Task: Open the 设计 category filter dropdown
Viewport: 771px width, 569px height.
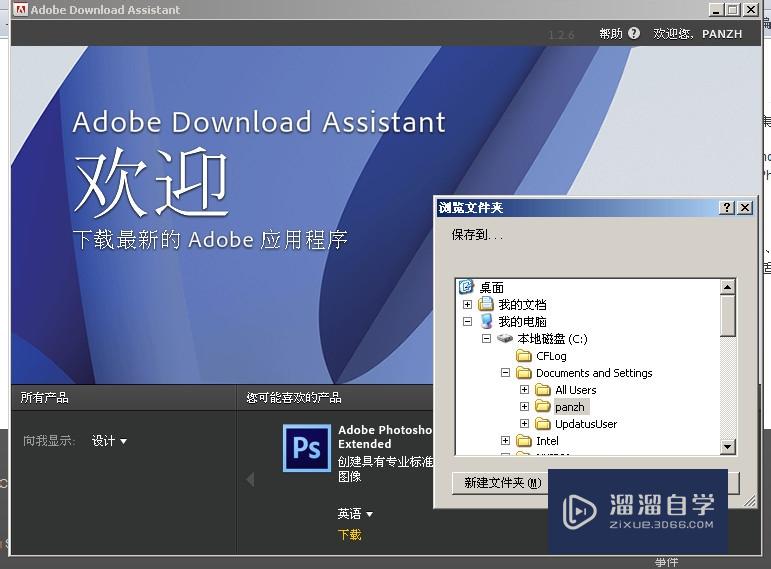Action: point(109,441)
